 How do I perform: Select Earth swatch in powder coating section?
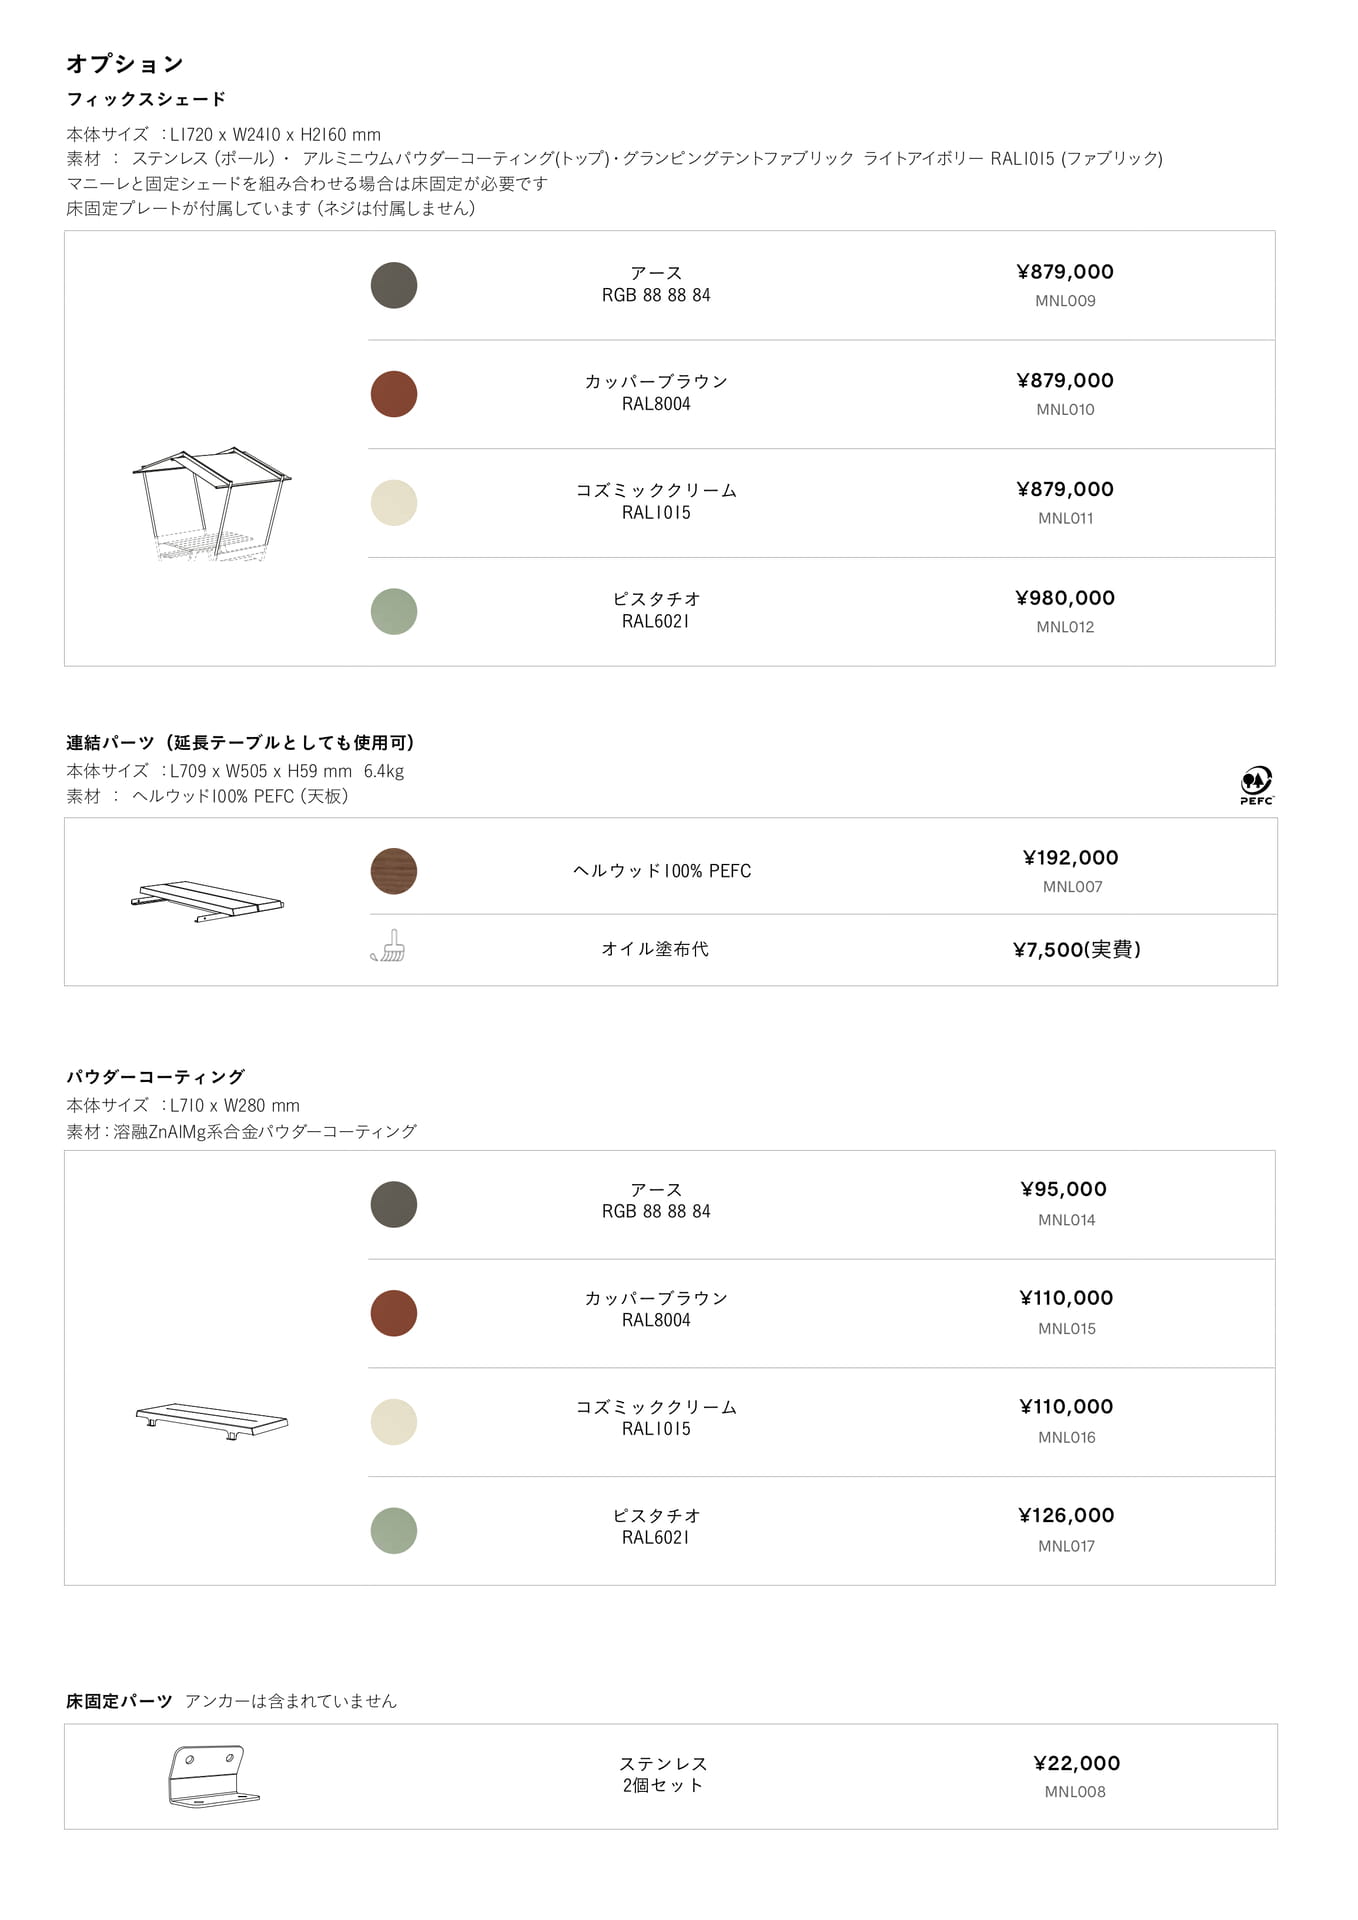click(x=394, y=1204)
